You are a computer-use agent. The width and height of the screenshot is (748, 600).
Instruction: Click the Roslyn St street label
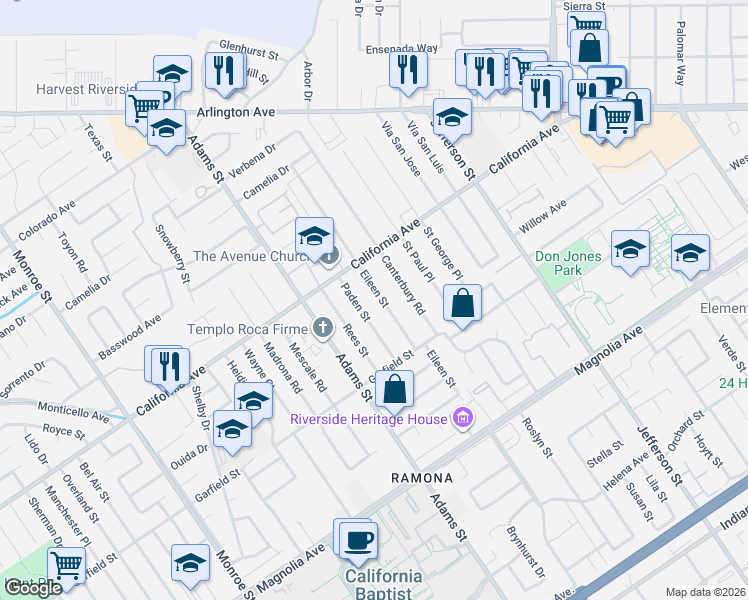537,438
